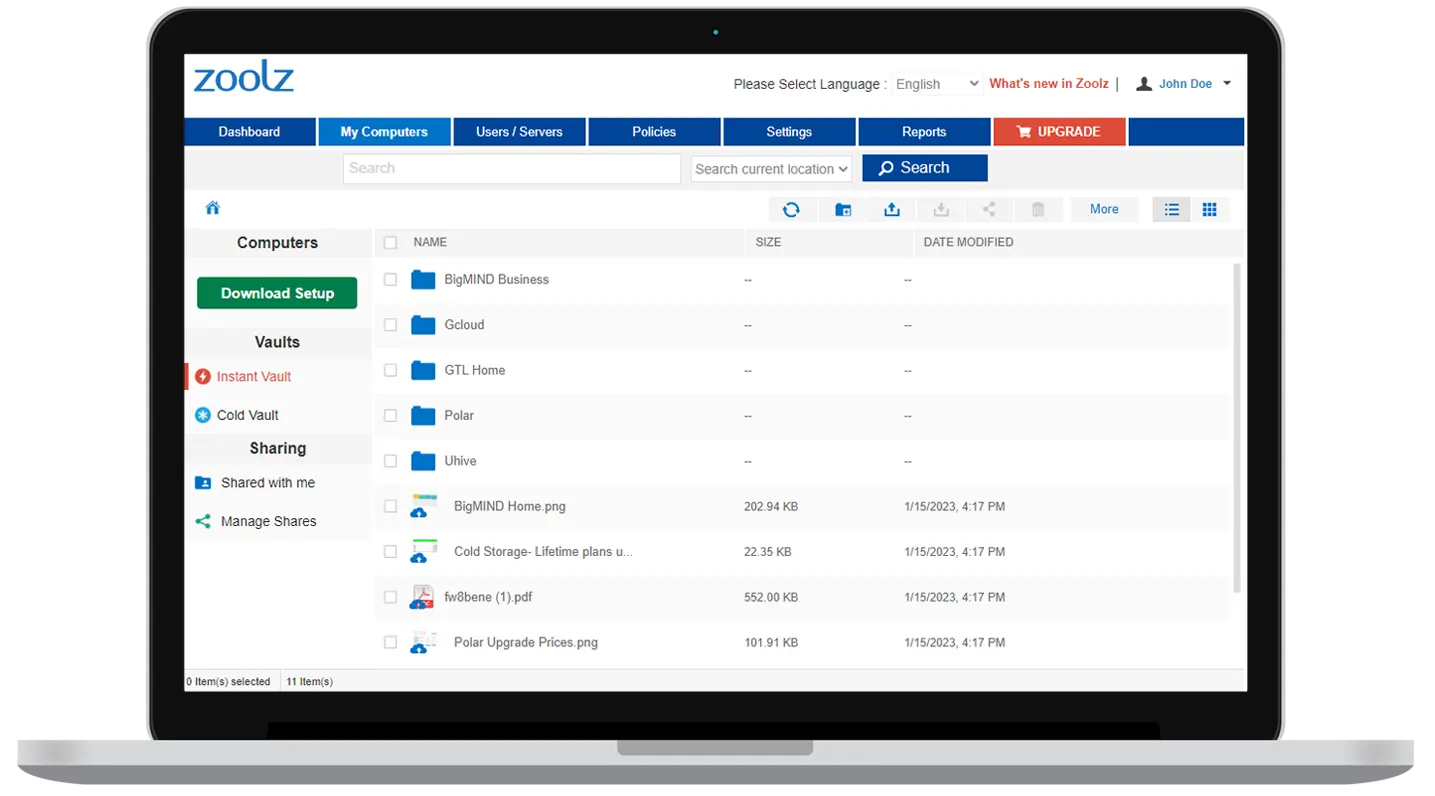Click the GTL Home folder icon
The width and height of the screenshot is (1435, 796).
pyautogui.click(x=423, y=370)
